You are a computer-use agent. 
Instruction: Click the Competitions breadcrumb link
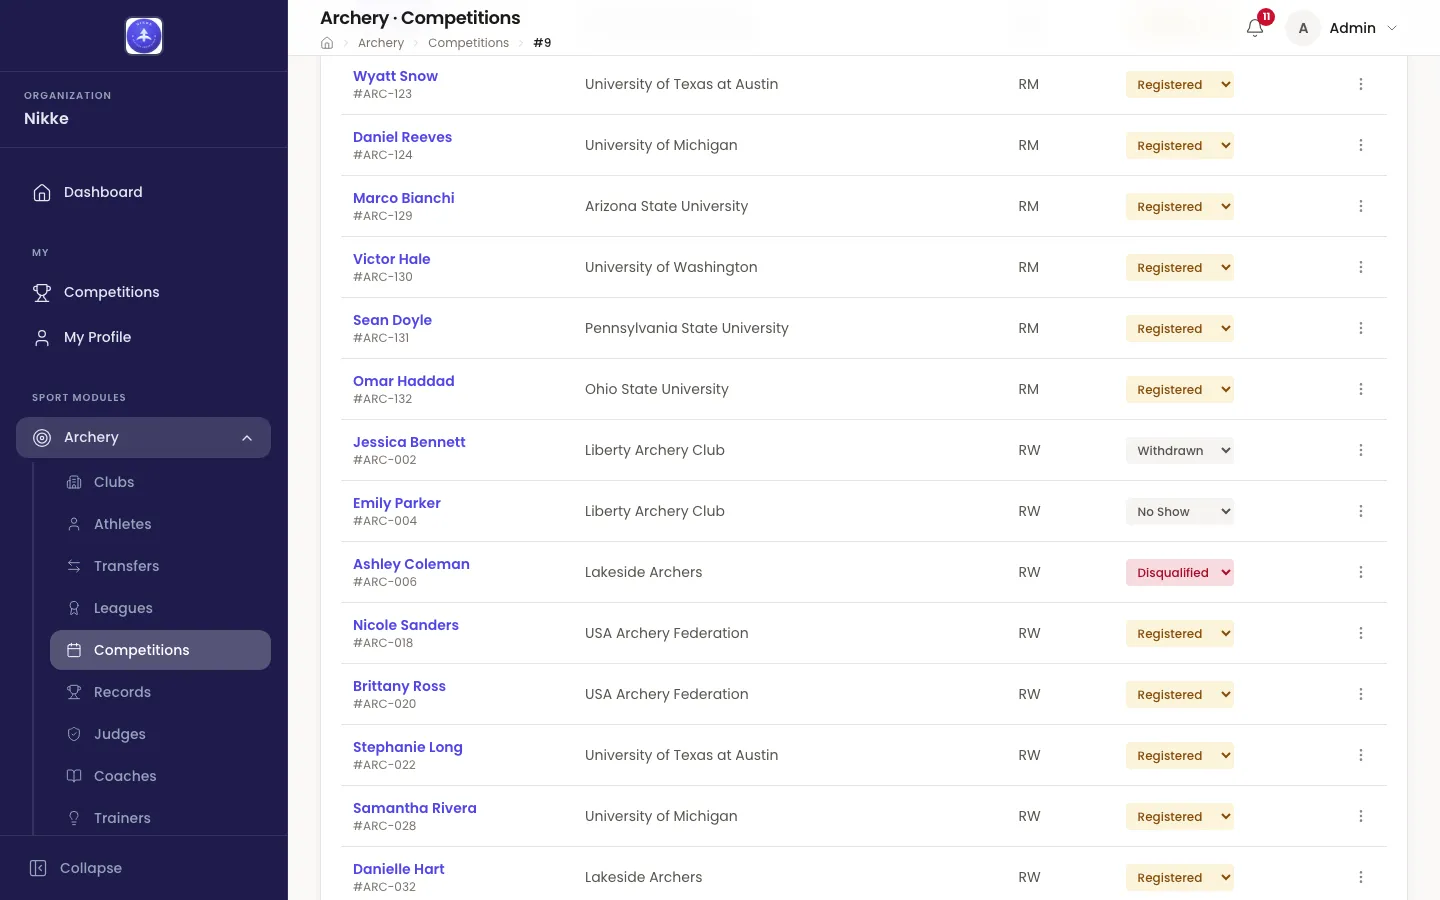[x=468, y=43]
